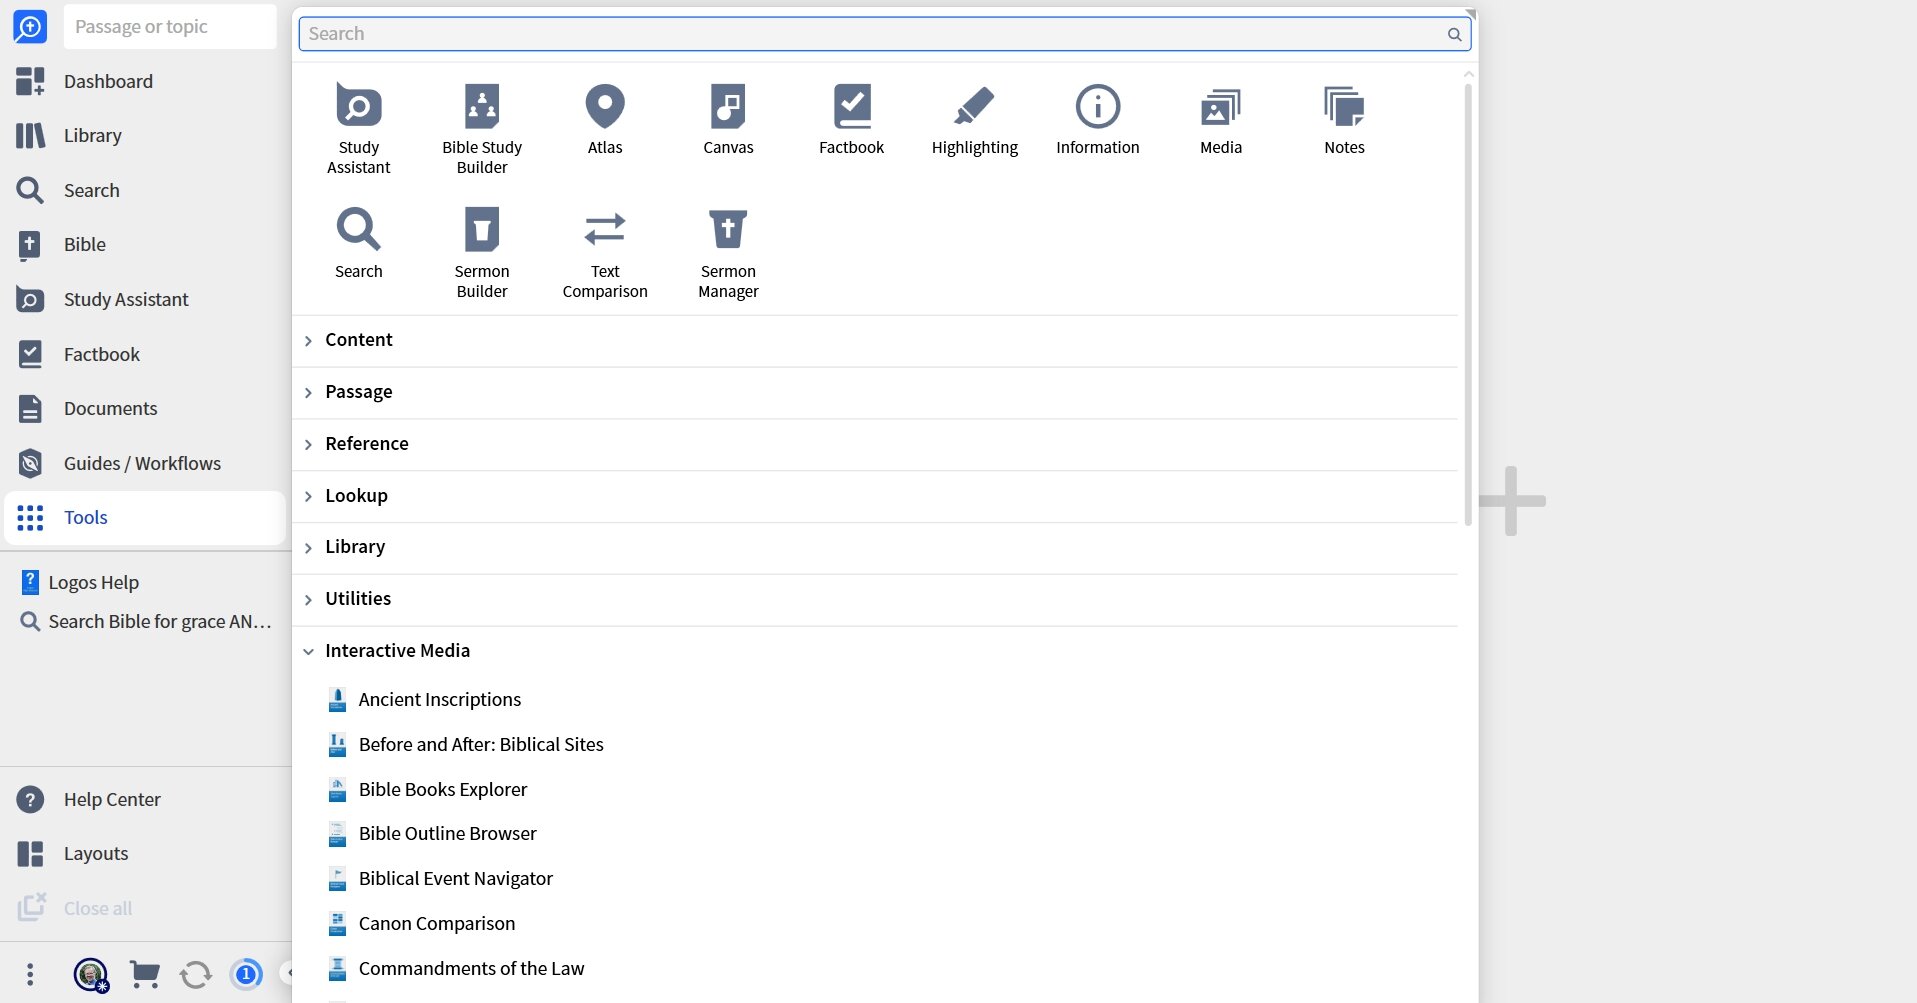This screenshot has width=1917, height=1003.
Task: Open the Canvas tool
Action: pyautogui.click(x=728, y=118)
